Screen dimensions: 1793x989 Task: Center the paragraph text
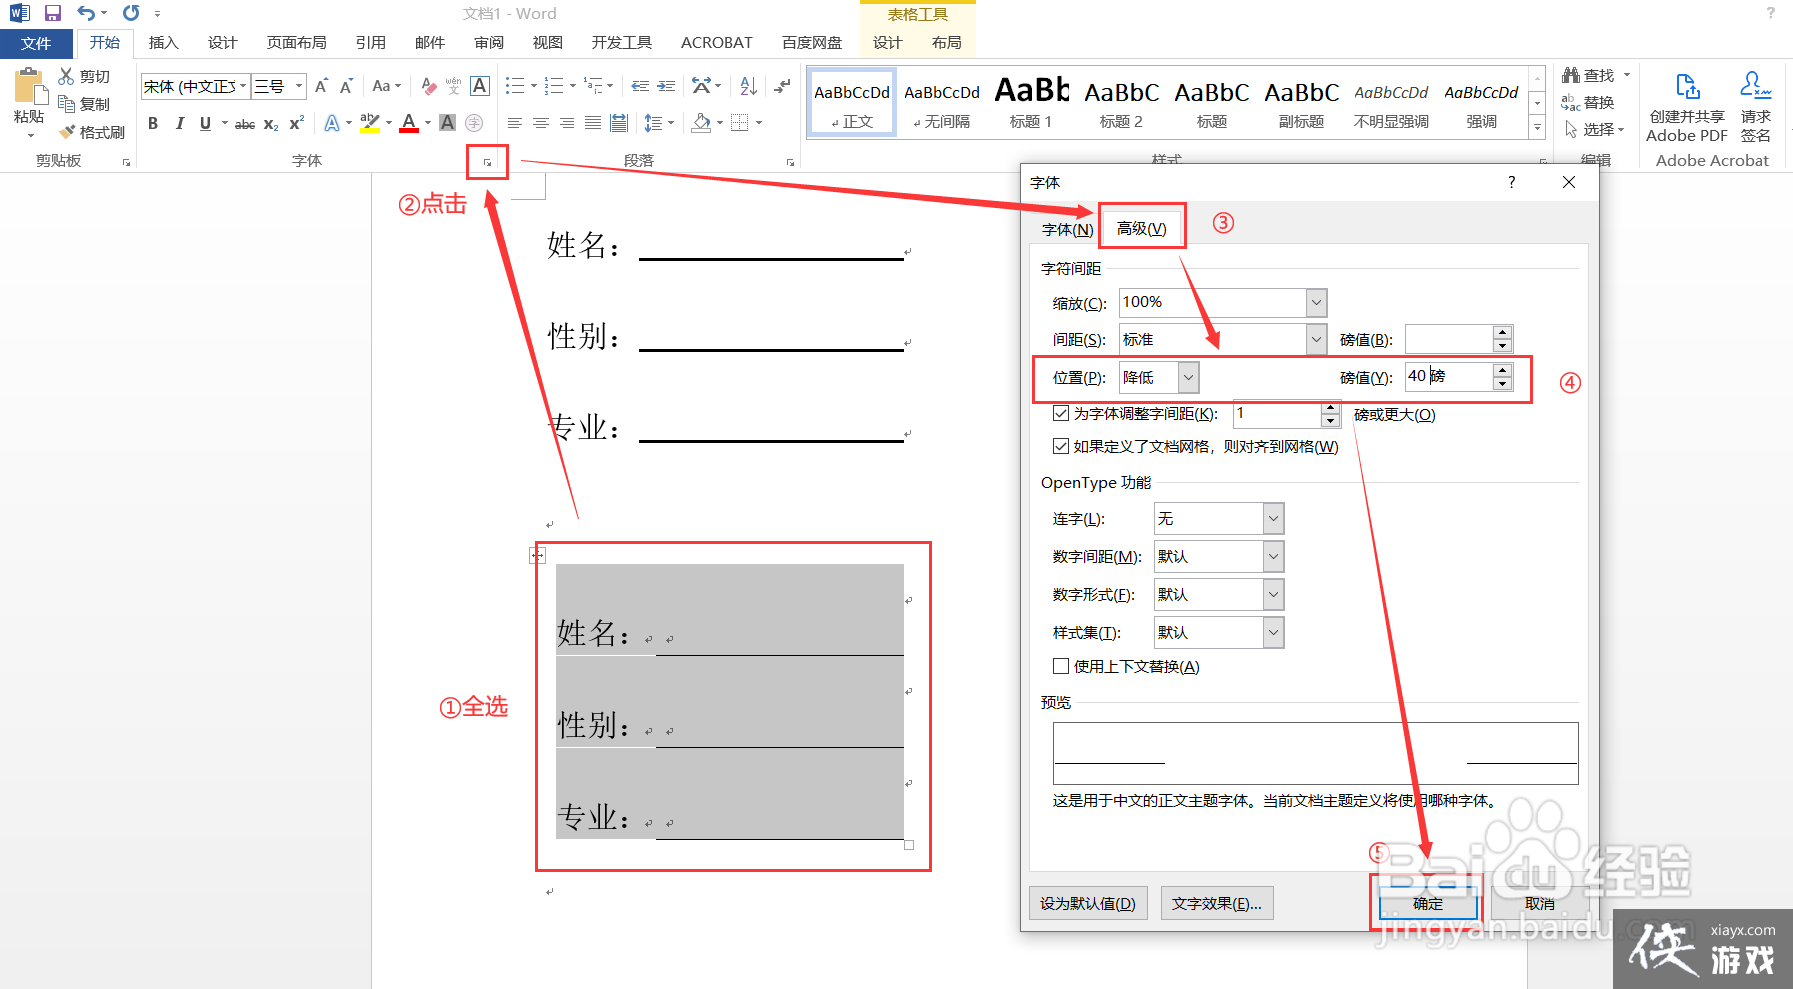tap(541, 123)
